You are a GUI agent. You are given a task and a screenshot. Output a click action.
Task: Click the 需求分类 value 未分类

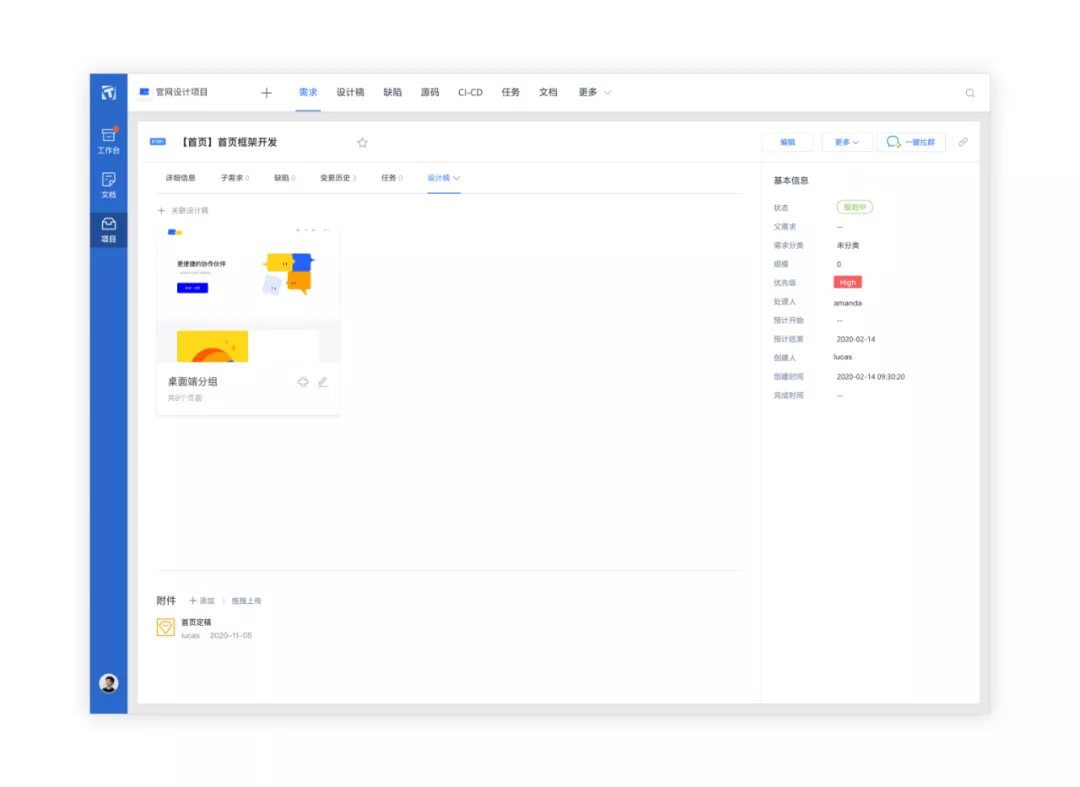(847, 245)
